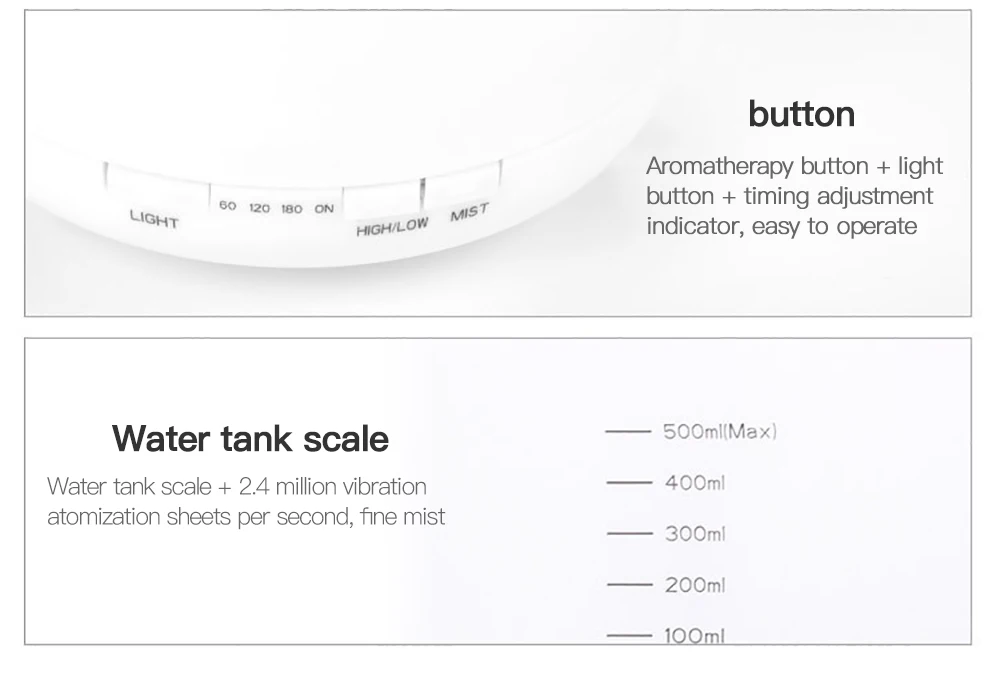Click the LIGHT button label on diffuser

click(154, 219)
